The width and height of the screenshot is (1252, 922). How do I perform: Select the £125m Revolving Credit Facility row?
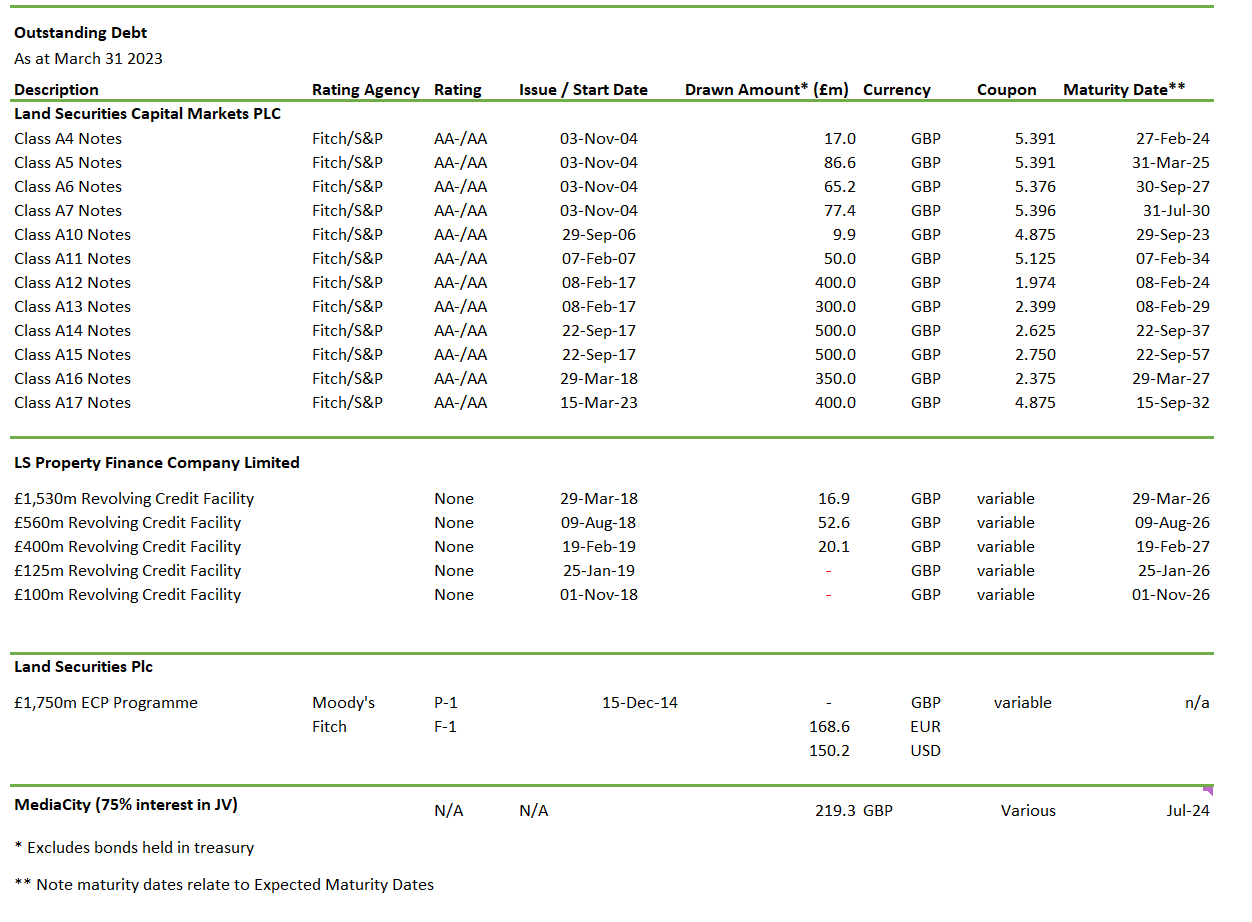point(127,570)
